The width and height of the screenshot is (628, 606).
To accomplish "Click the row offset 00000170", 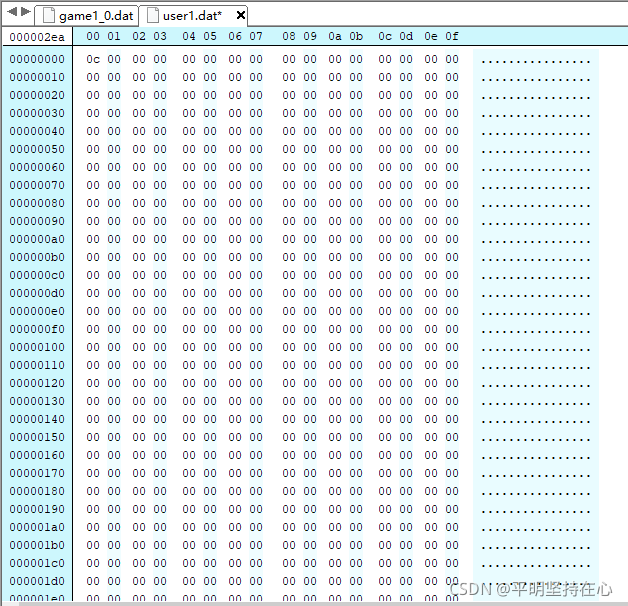I will pos(37,473).
